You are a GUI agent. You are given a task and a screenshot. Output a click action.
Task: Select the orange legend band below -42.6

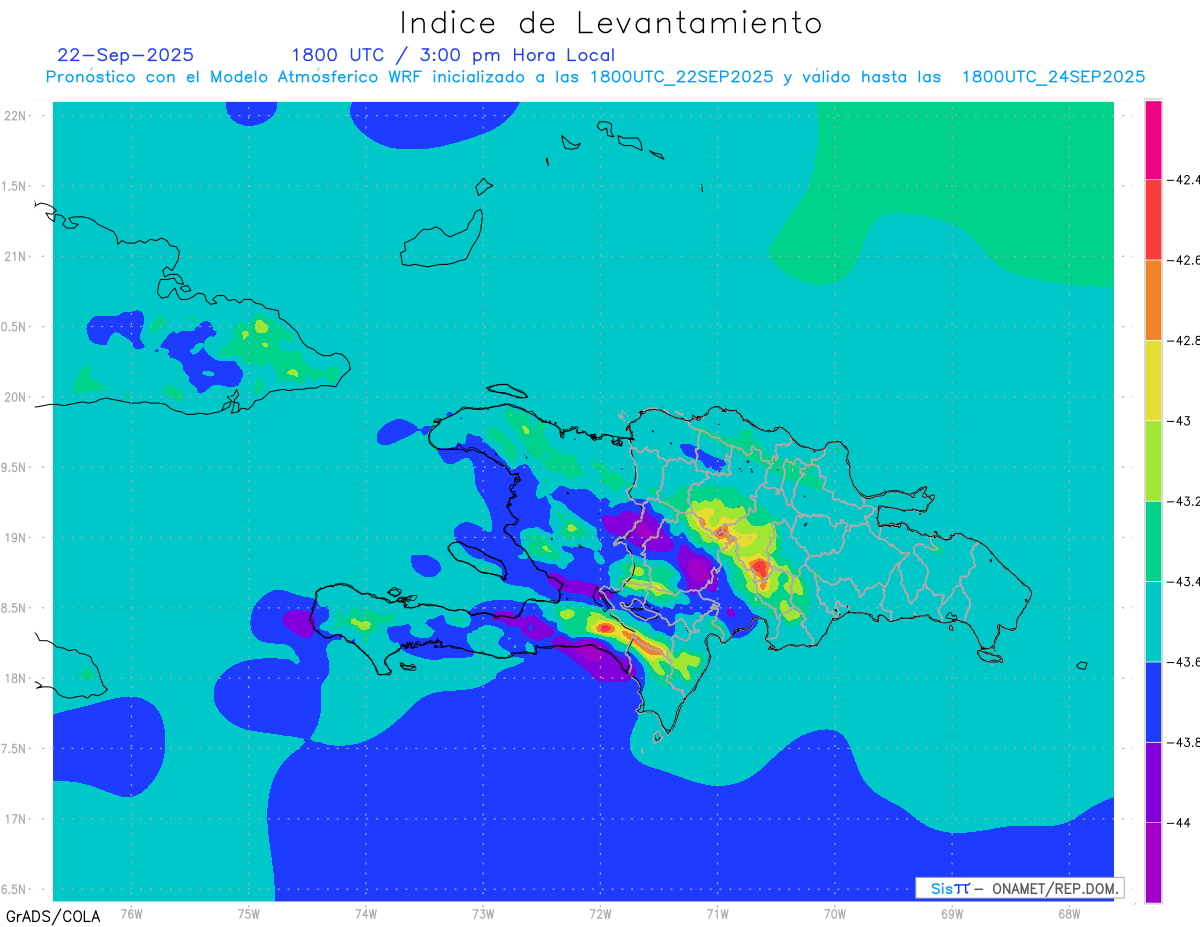(x=1153, y=300)
